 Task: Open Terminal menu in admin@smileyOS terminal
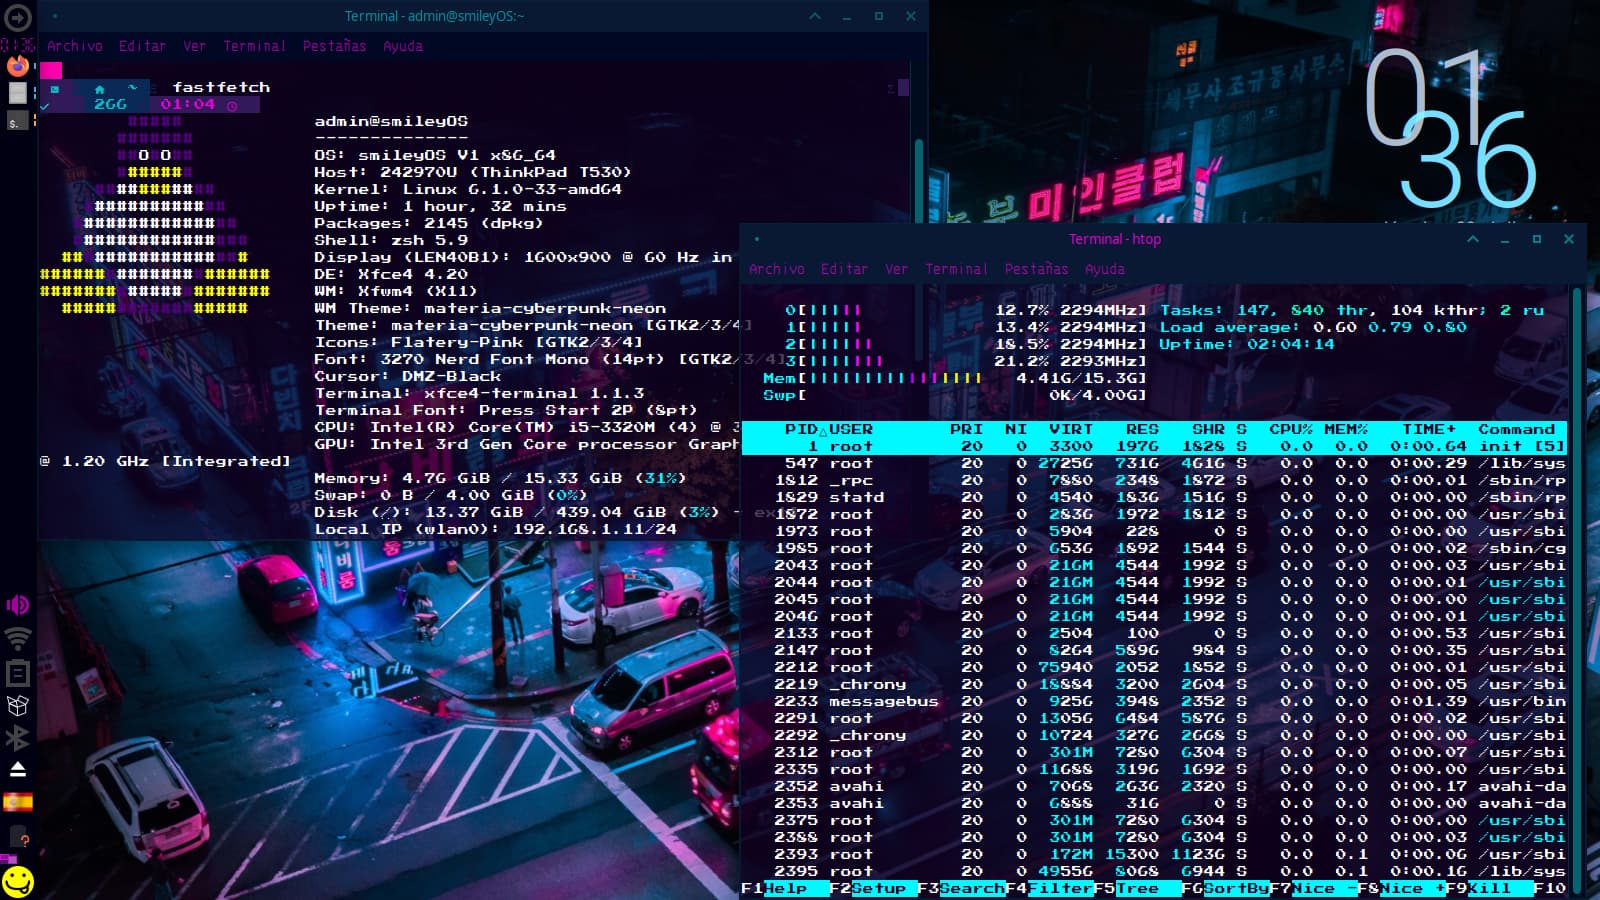[x=254, y=46]
